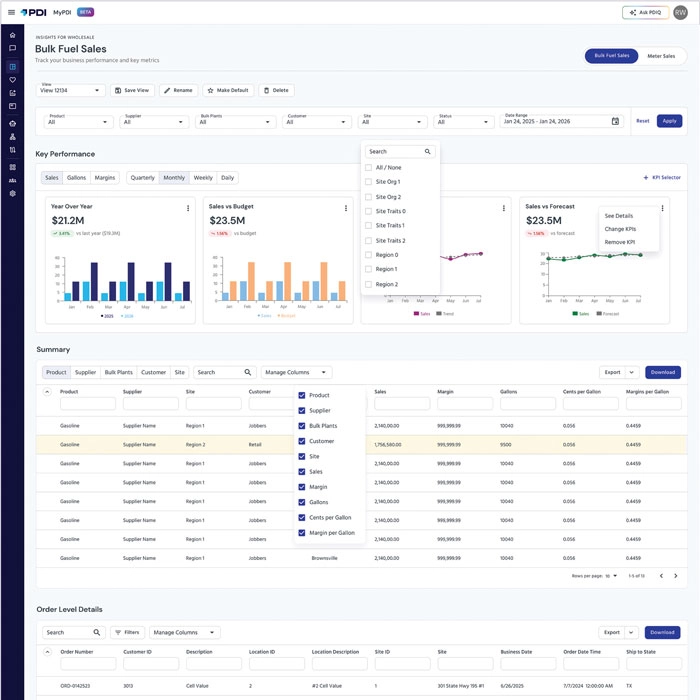Uncheck the Bulk Plants column checkbox

coord(302,425)
